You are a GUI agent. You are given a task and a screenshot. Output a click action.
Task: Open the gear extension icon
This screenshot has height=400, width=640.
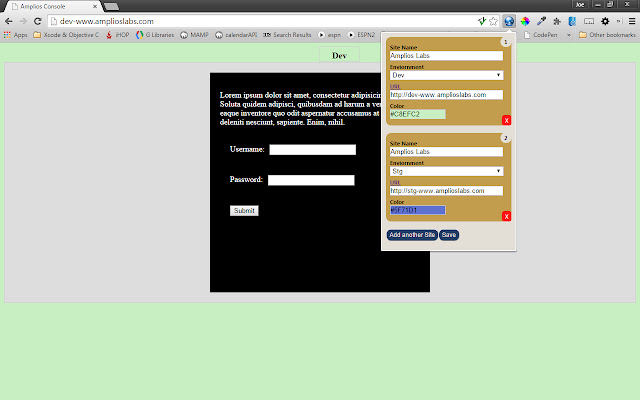pos(605,21)
